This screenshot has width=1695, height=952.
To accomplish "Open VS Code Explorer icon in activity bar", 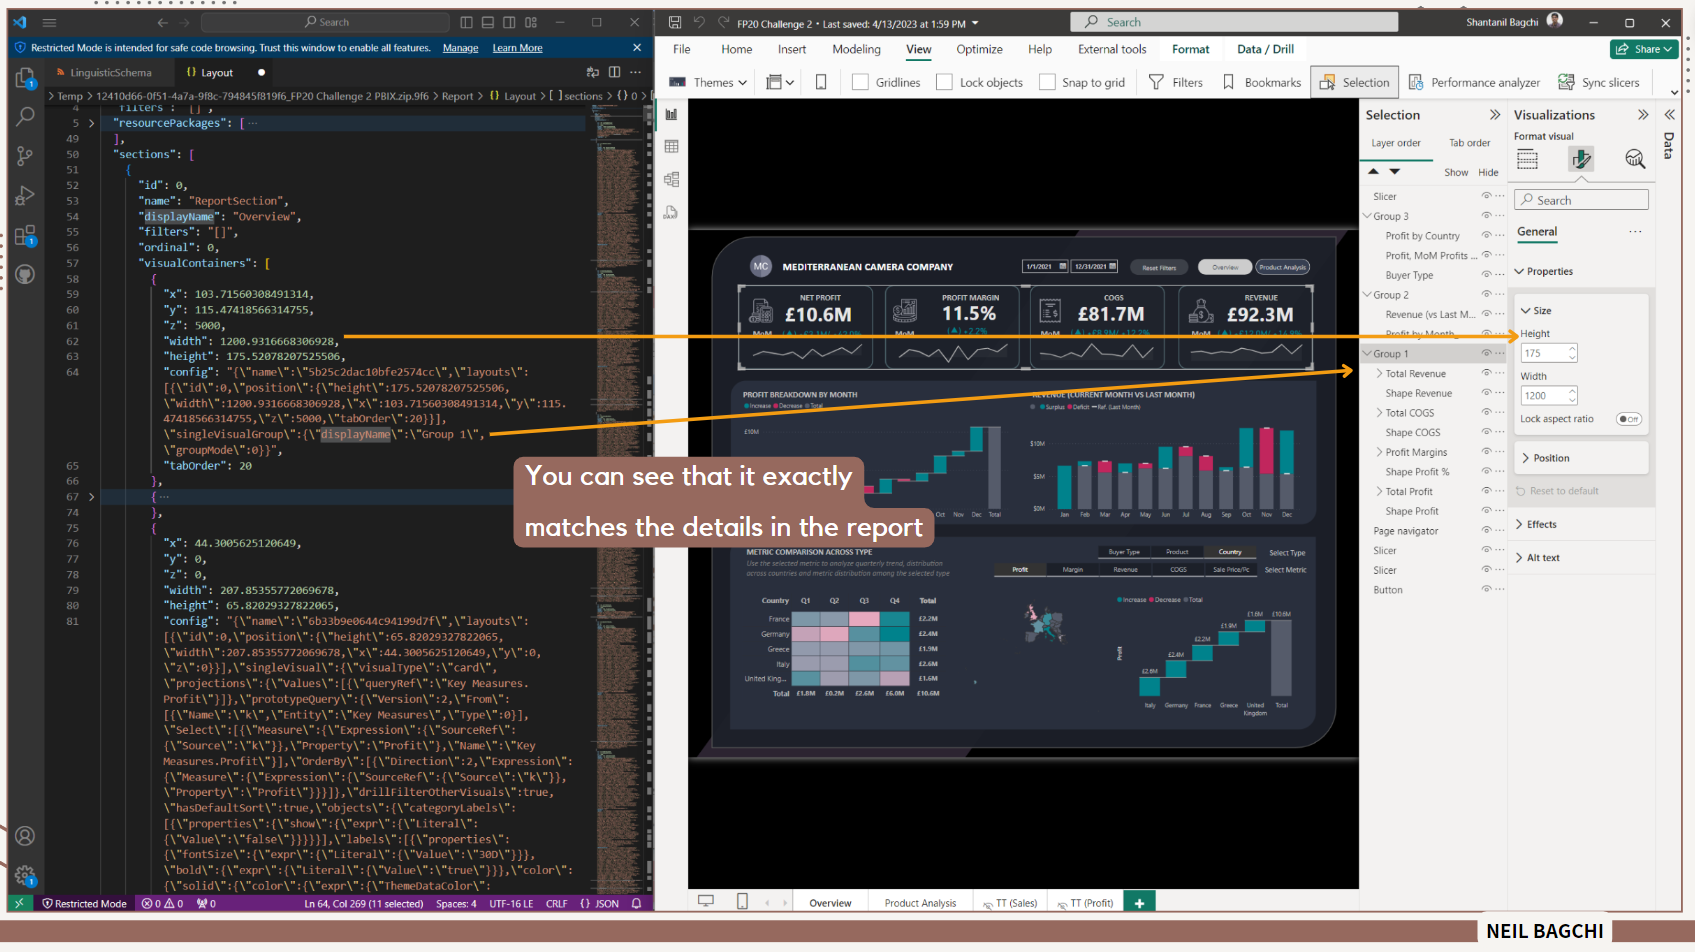I will pos(26,77).
